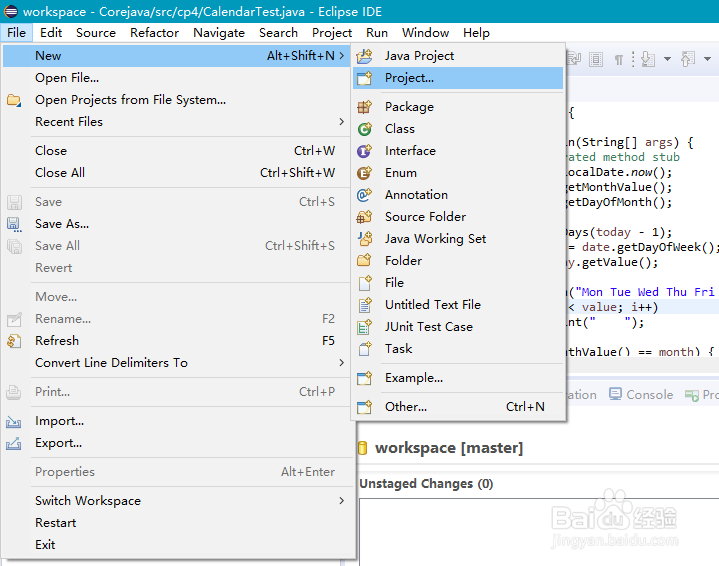Click Next Annotation toolbar icon
Image resolution: width=719 pixels, height=566 pixels.
coord(648,59)
